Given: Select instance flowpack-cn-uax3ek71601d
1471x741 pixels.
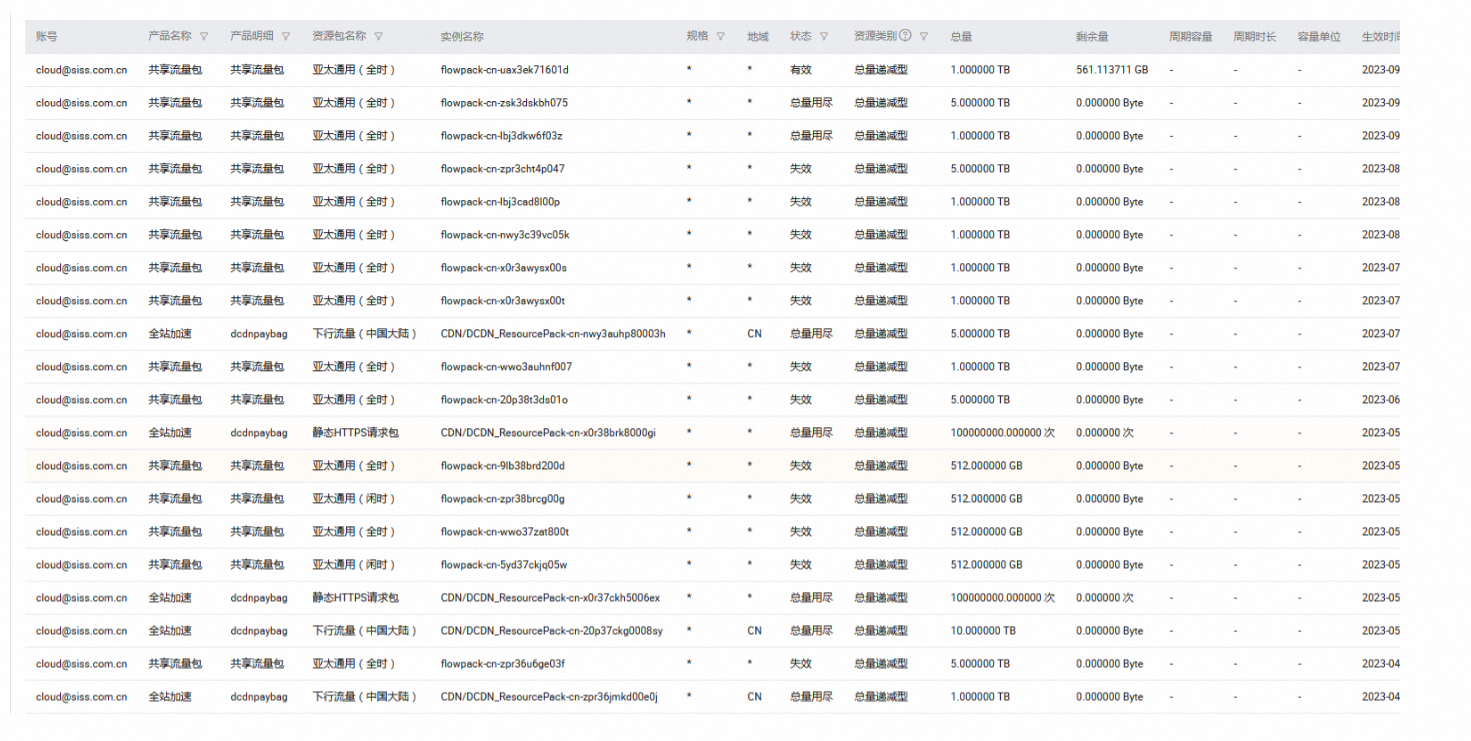Looking at the screenshot, I should (x=505, y=70).
